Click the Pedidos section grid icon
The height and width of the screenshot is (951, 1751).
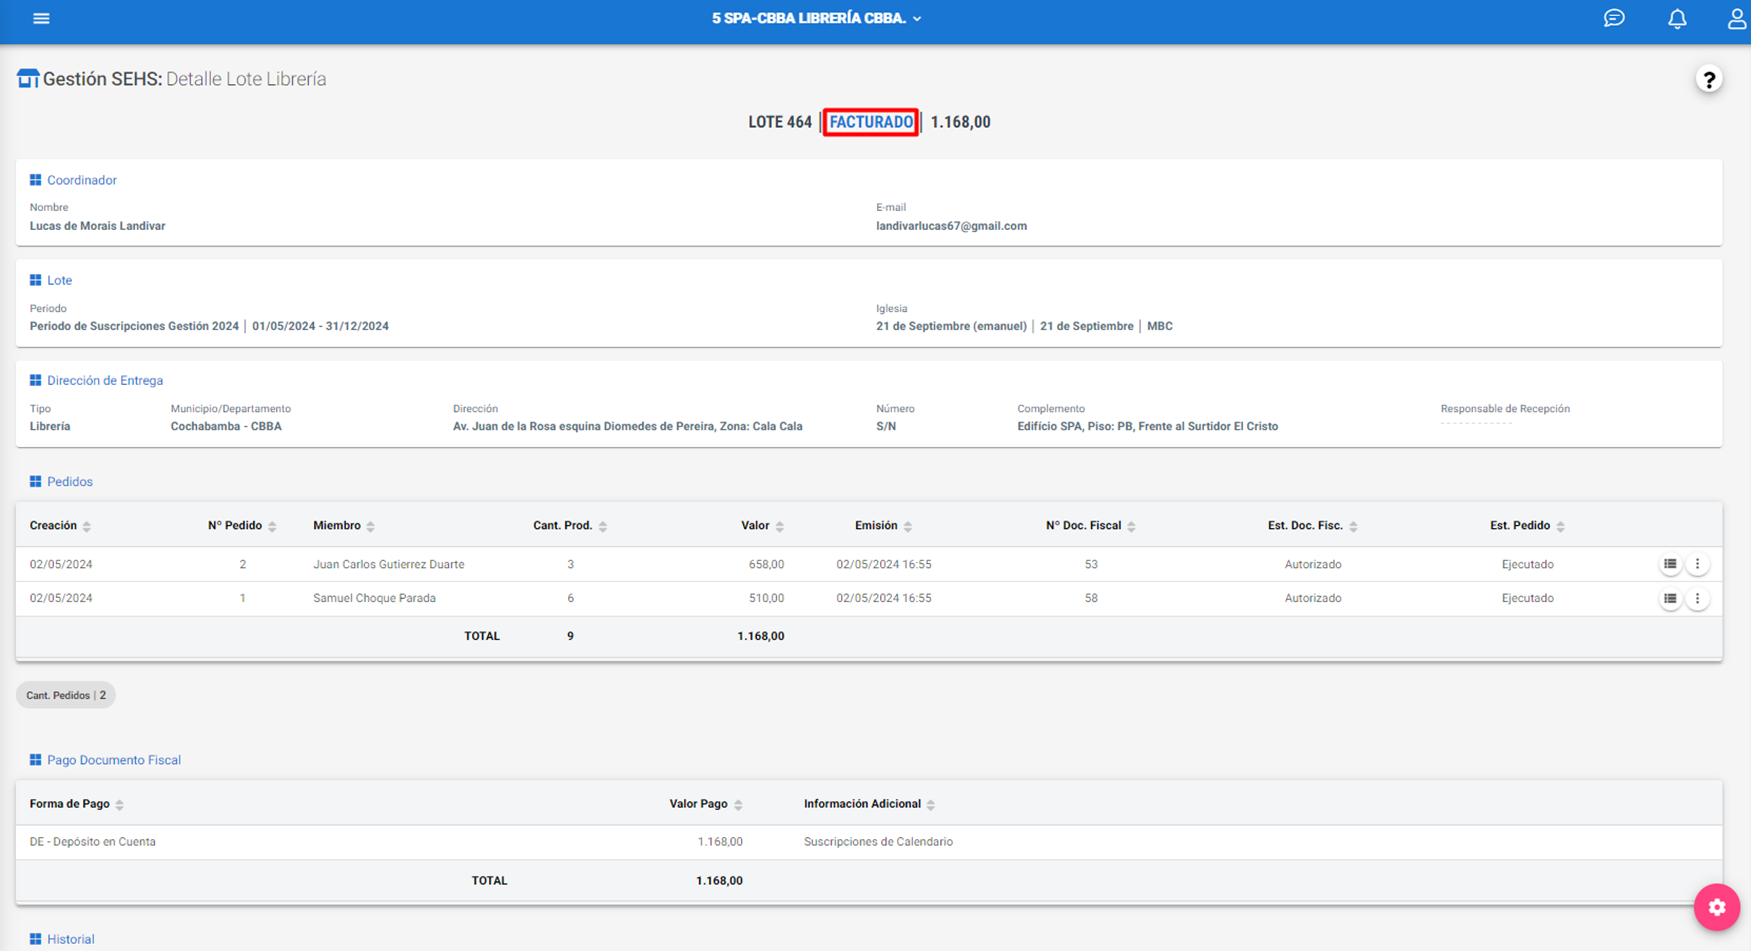point(35,481)
